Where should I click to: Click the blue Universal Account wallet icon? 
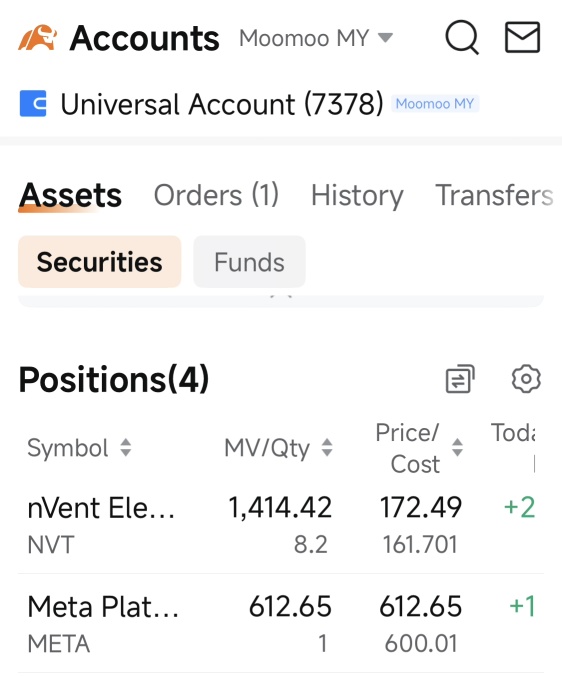pyautogui.click(x=33, y=103)
